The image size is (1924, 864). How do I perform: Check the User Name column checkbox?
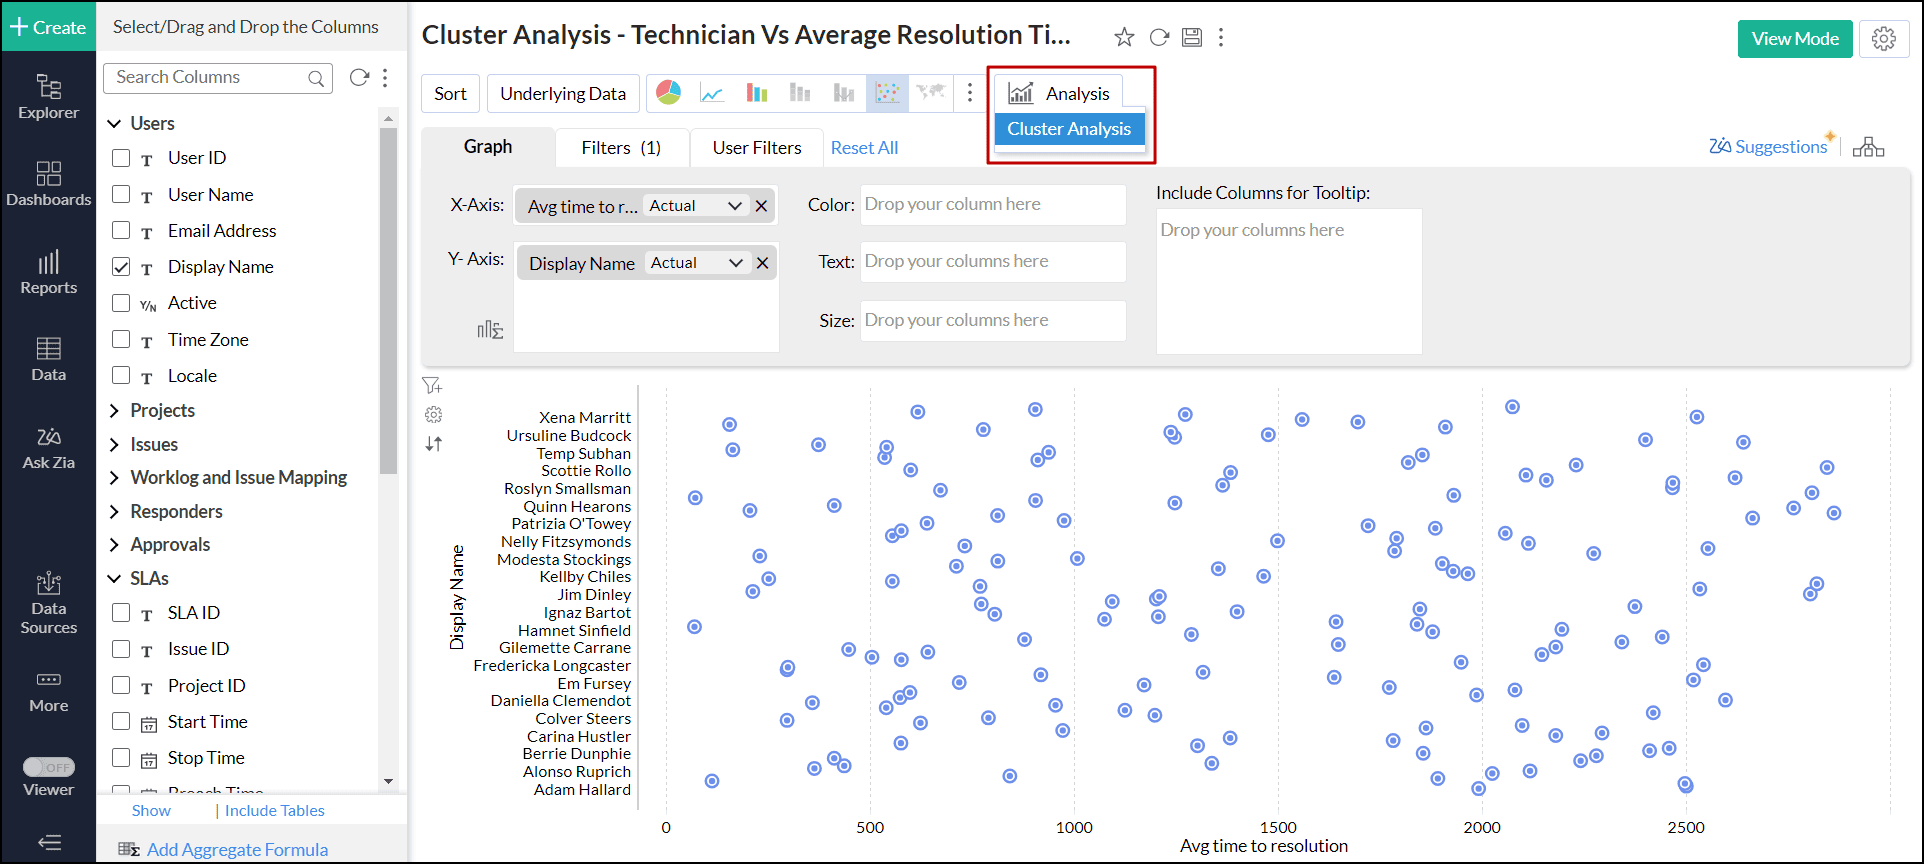point(121,194)
